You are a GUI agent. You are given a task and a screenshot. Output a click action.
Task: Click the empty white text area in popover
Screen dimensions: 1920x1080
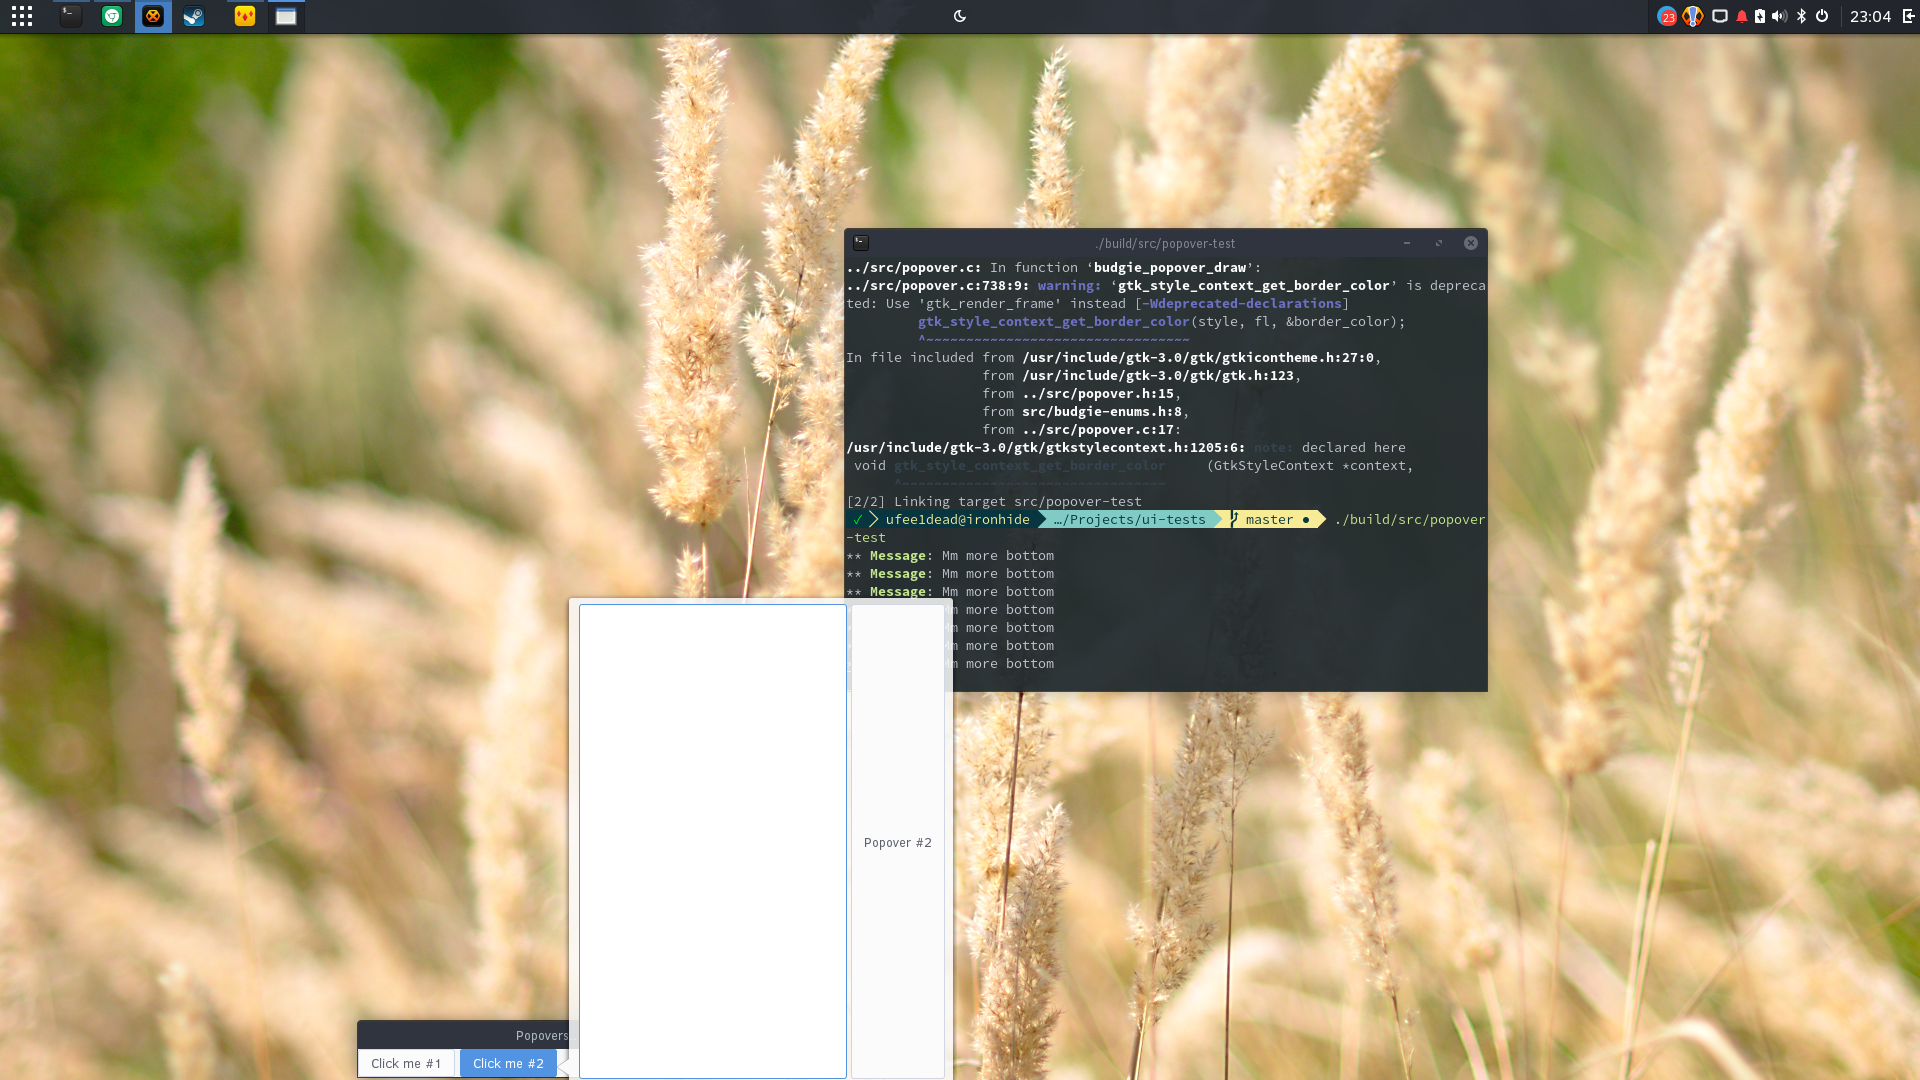coord(713,841)
